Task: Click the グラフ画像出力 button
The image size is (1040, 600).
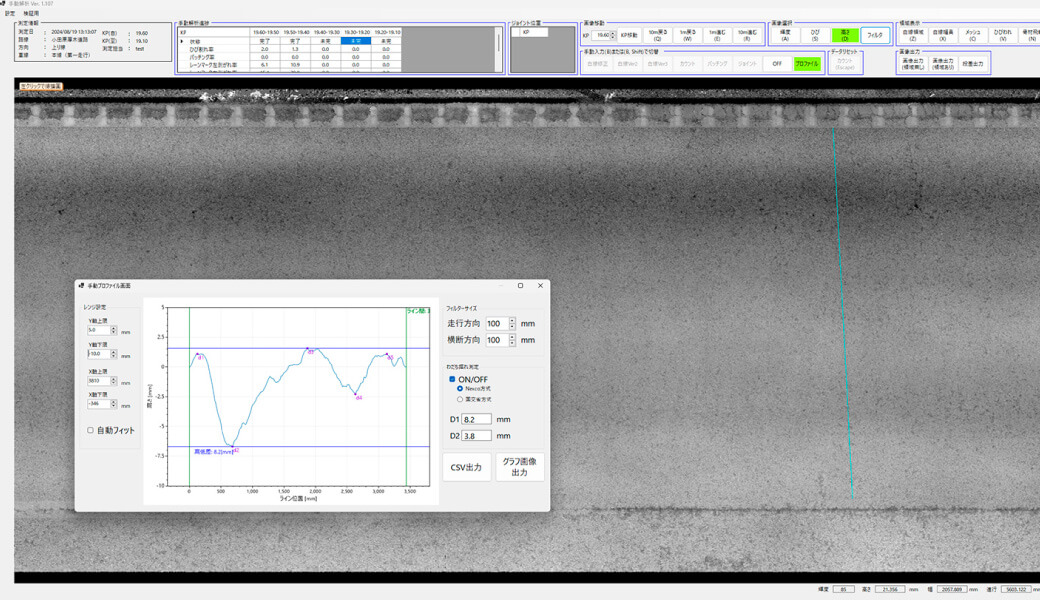Action: click(x=520, y=466)
